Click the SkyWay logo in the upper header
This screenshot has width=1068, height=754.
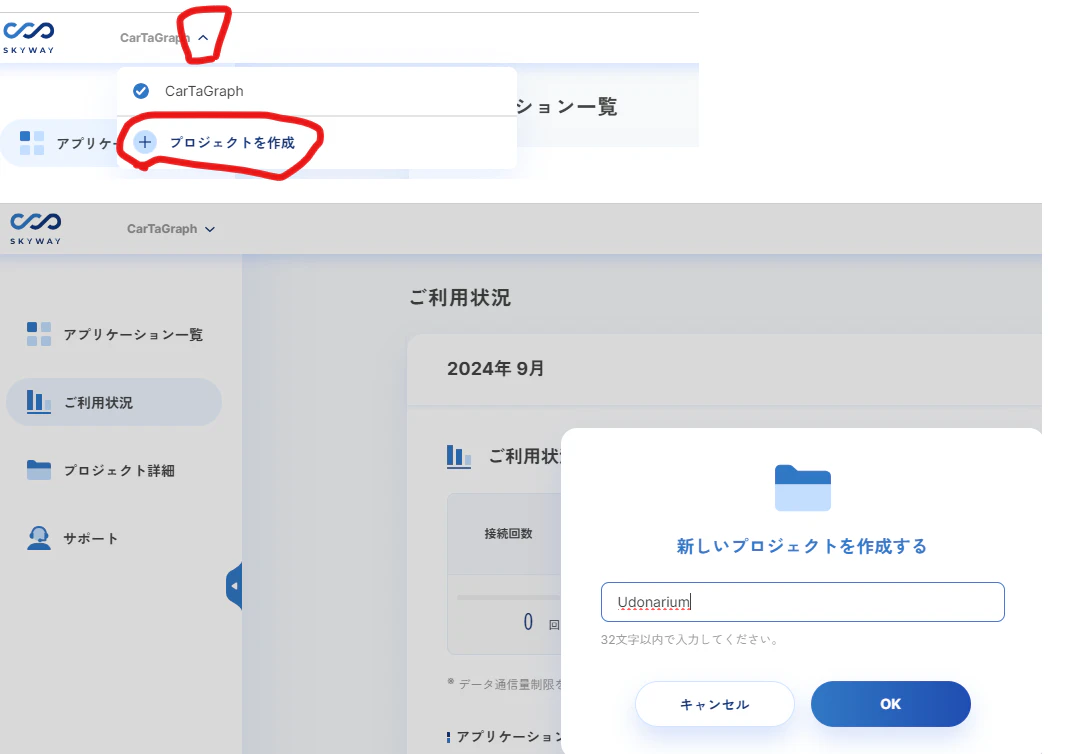29,37
